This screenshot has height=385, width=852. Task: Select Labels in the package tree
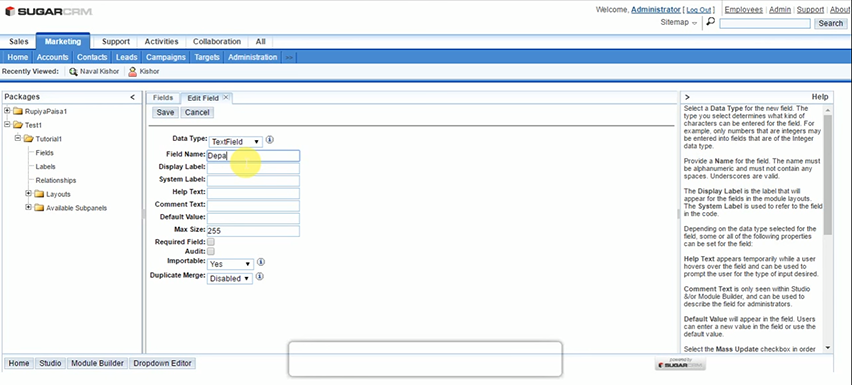pyautogui.click(x=46, y=167)
